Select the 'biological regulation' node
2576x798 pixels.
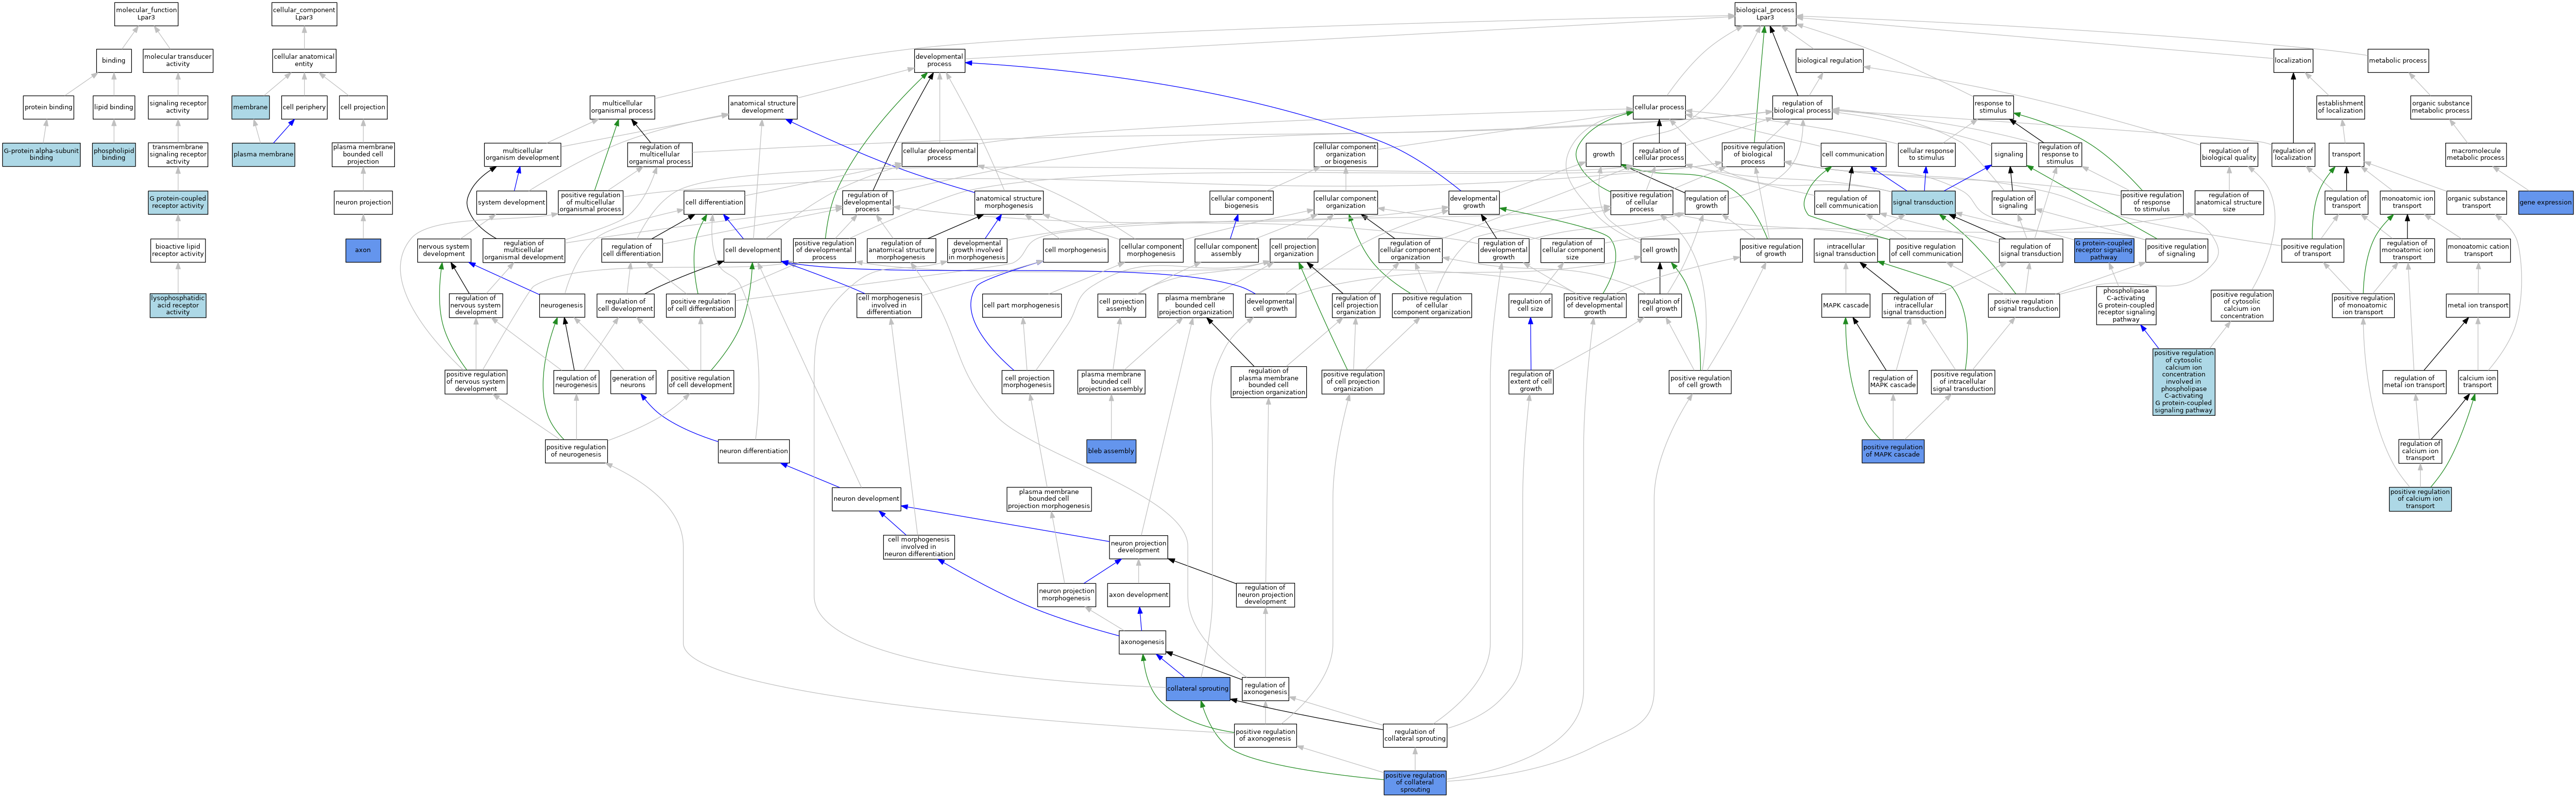pos(1829,60)
